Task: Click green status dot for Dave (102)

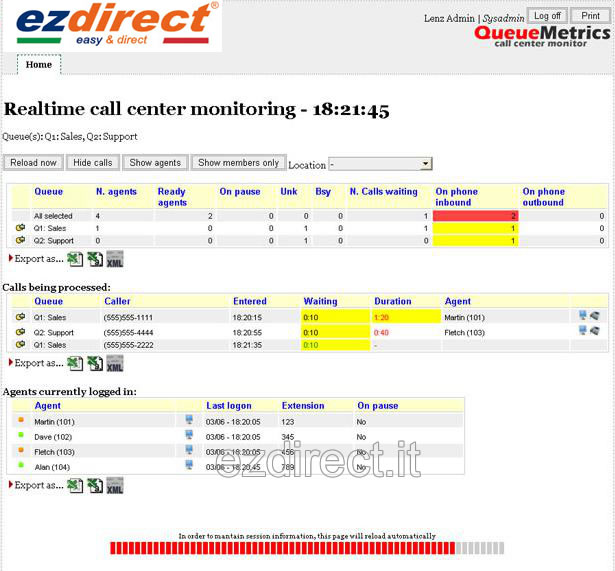Action: pos(21,435)
